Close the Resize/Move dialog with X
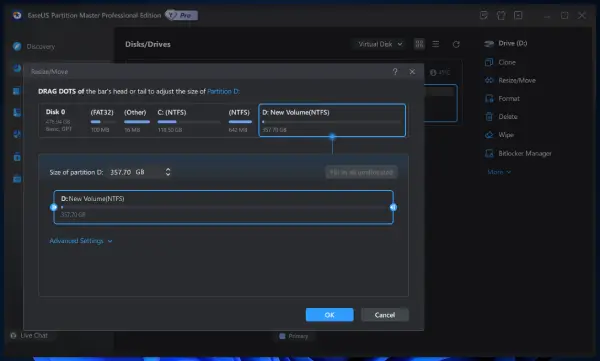Screen dimensions: 600x361 coord(412,72)
